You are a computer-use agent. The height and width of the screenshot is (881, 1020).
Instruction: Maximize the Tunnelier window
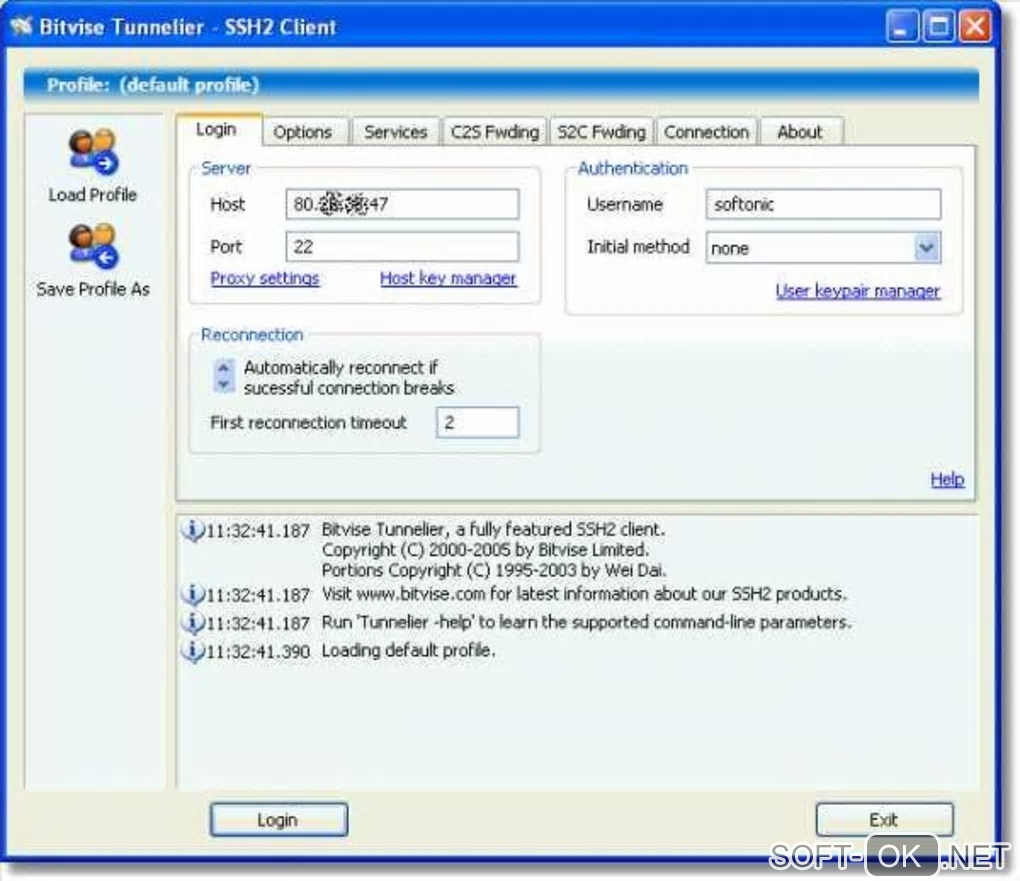coord(939,27)
